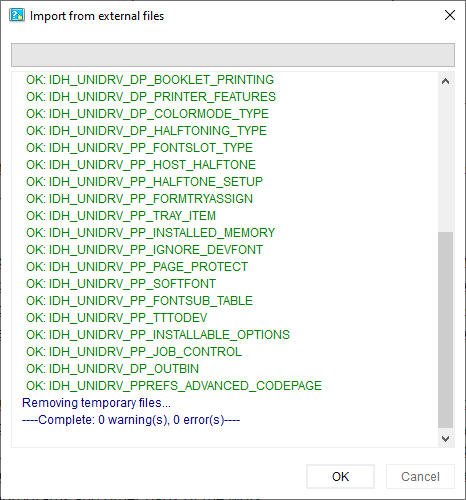Select the IDH_UNIDRV_DP_BOOKLET_PRINTING log line
The image size is (466, 500).
(x=150, y=80)
